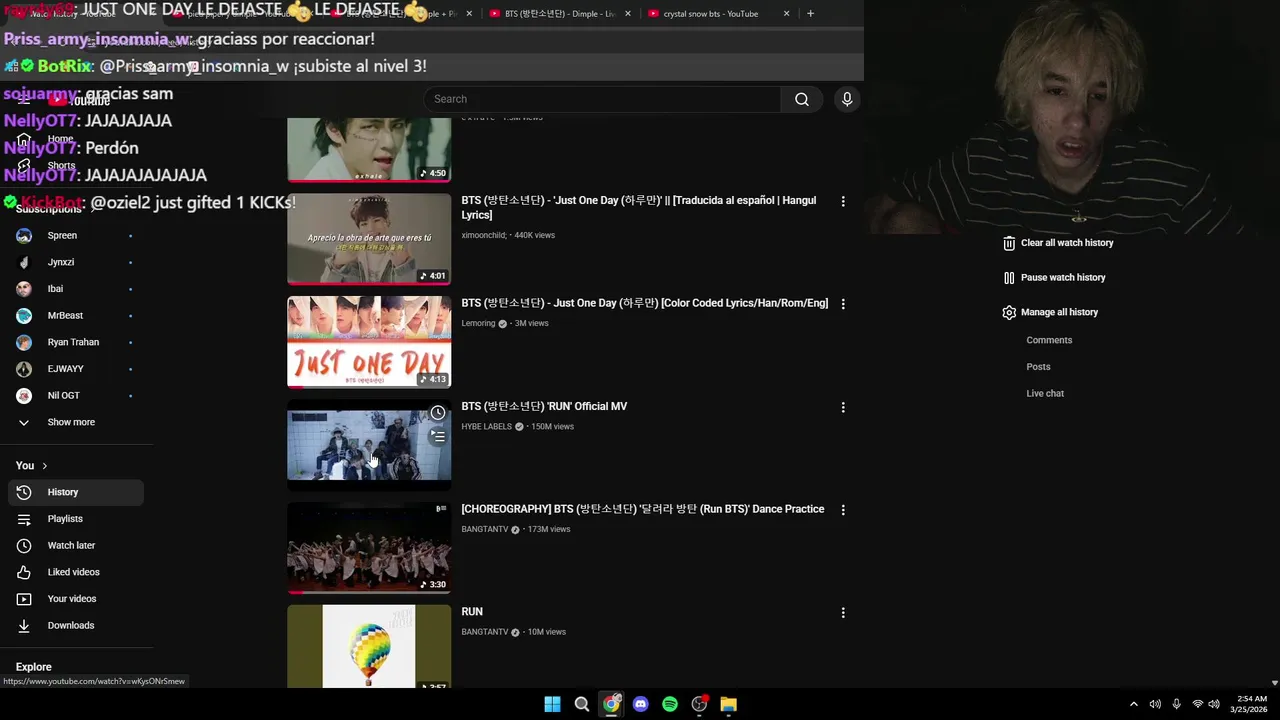Open Your videos in sidebar

coord(76,599)
